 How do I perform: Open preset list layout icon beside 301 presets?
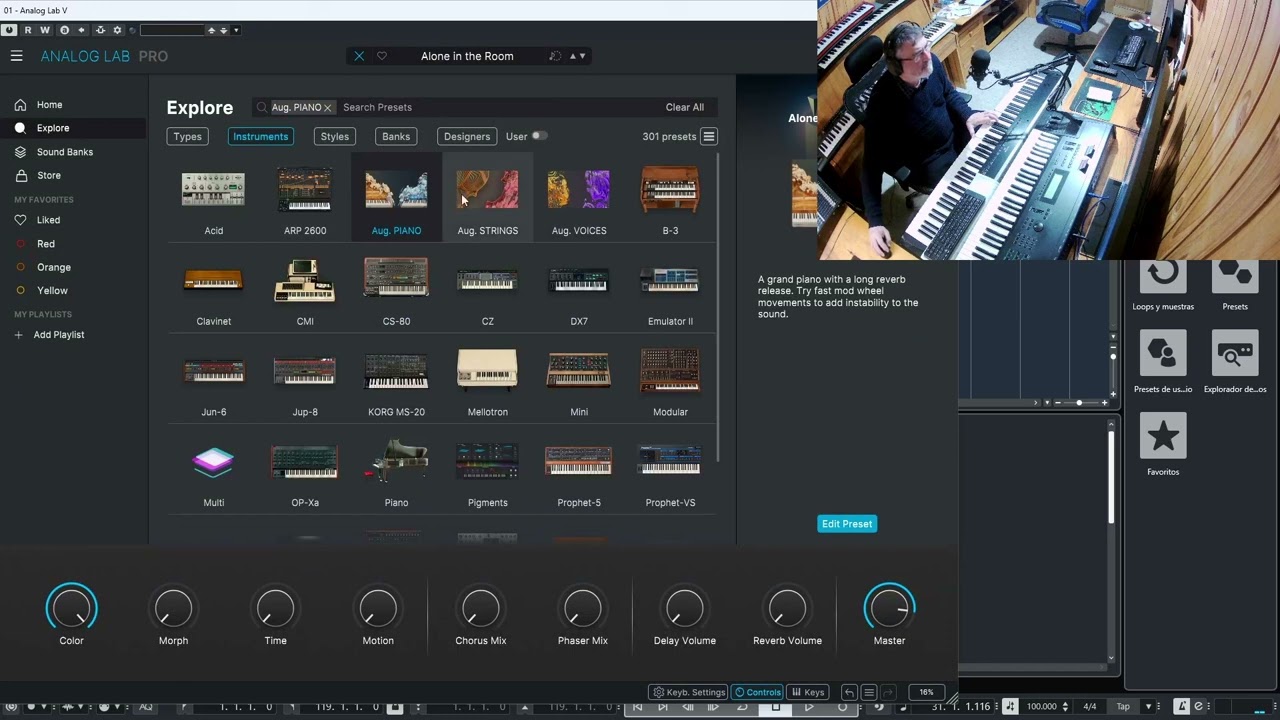click(709, 136)
